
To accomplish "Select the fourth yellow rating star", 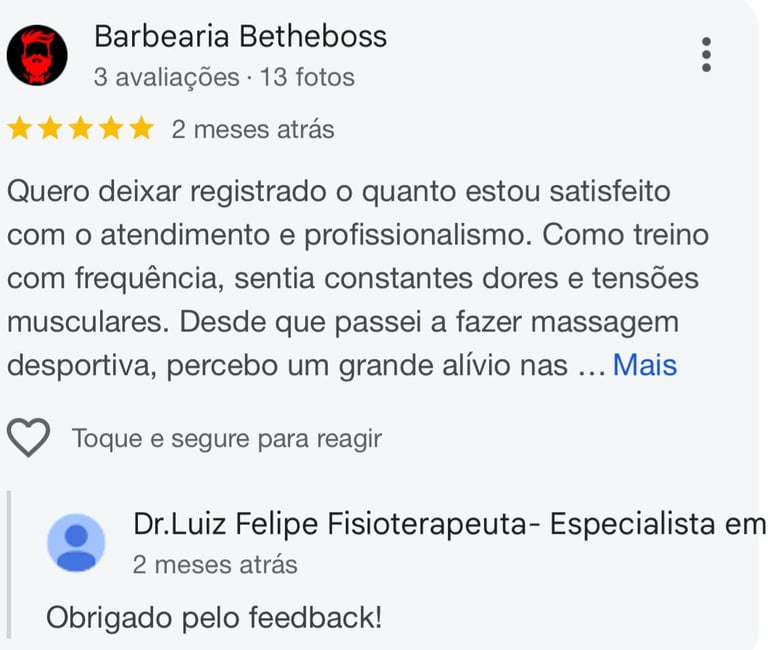I will pyautogui.click(x=111, y=128).
